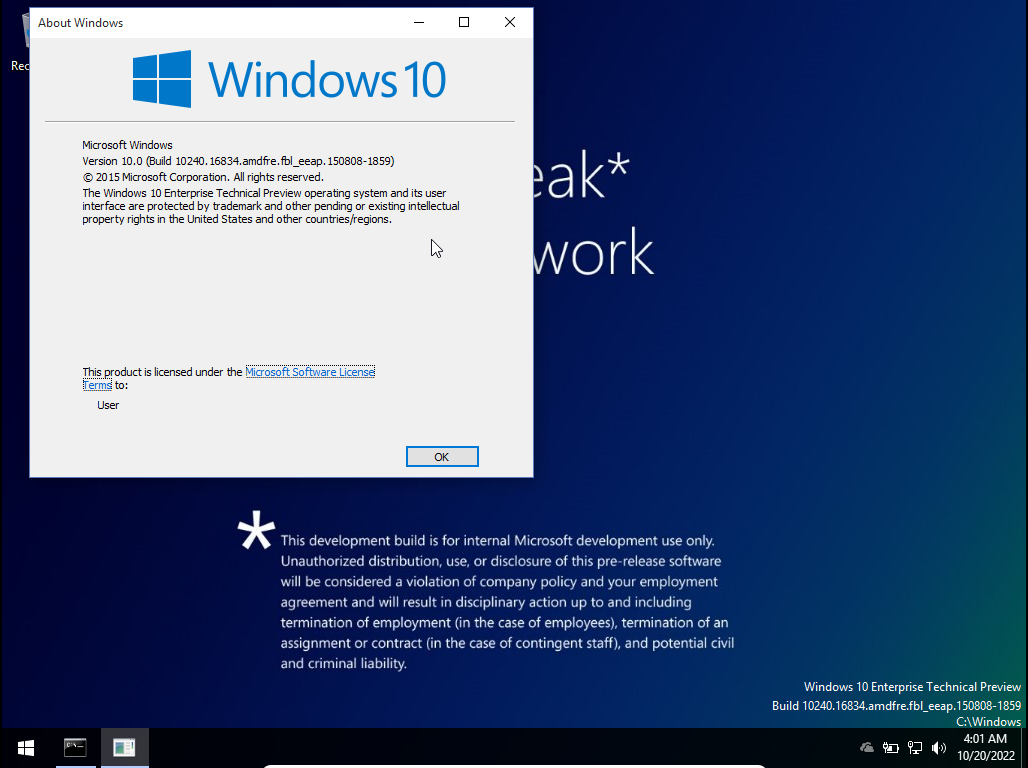Close the About Windows dialog
The width and height of the screenshot is (1028, 768).
[510, 22]
